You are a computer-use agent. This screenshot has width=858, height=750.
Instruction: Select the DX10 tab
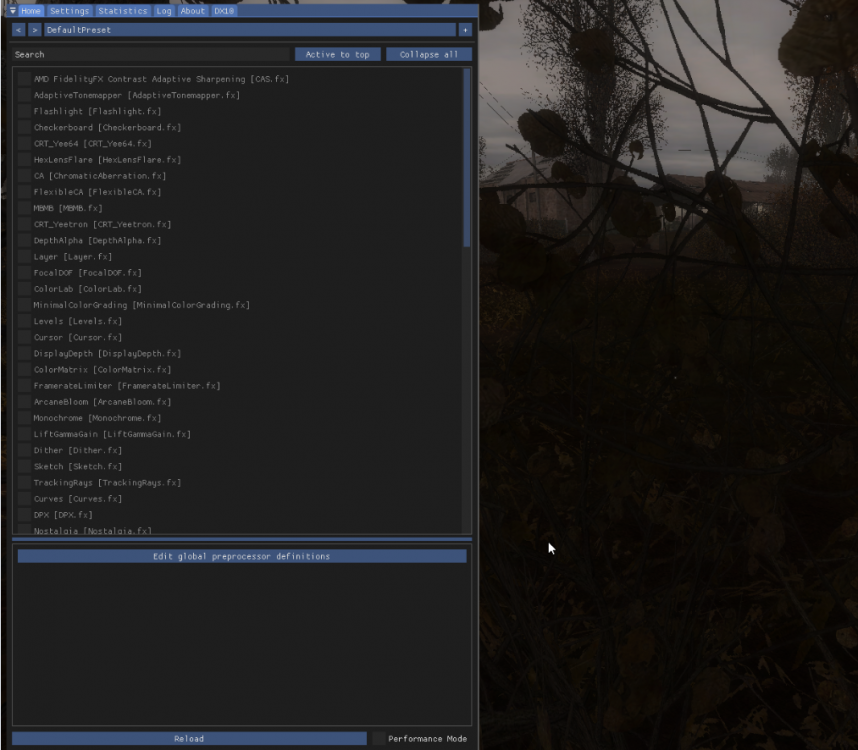point(224,11)
